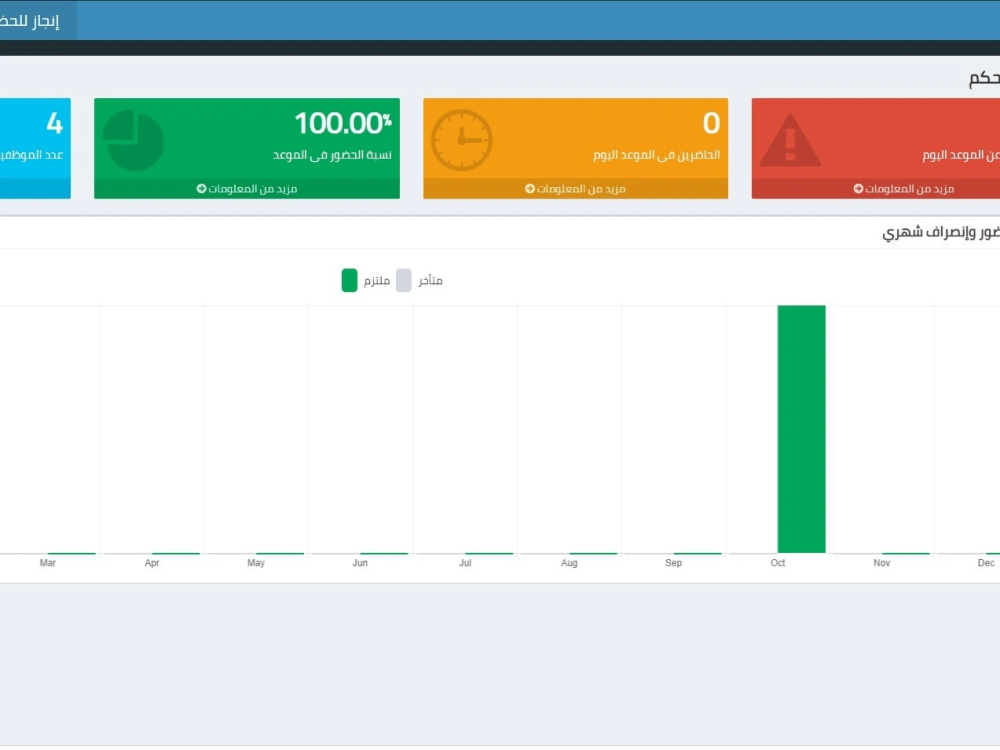The height and width of the screenshot is (750, 1000).
Task: Click arrow icon in green card footer
Action: pyautogui.click(x=202, y=189)
